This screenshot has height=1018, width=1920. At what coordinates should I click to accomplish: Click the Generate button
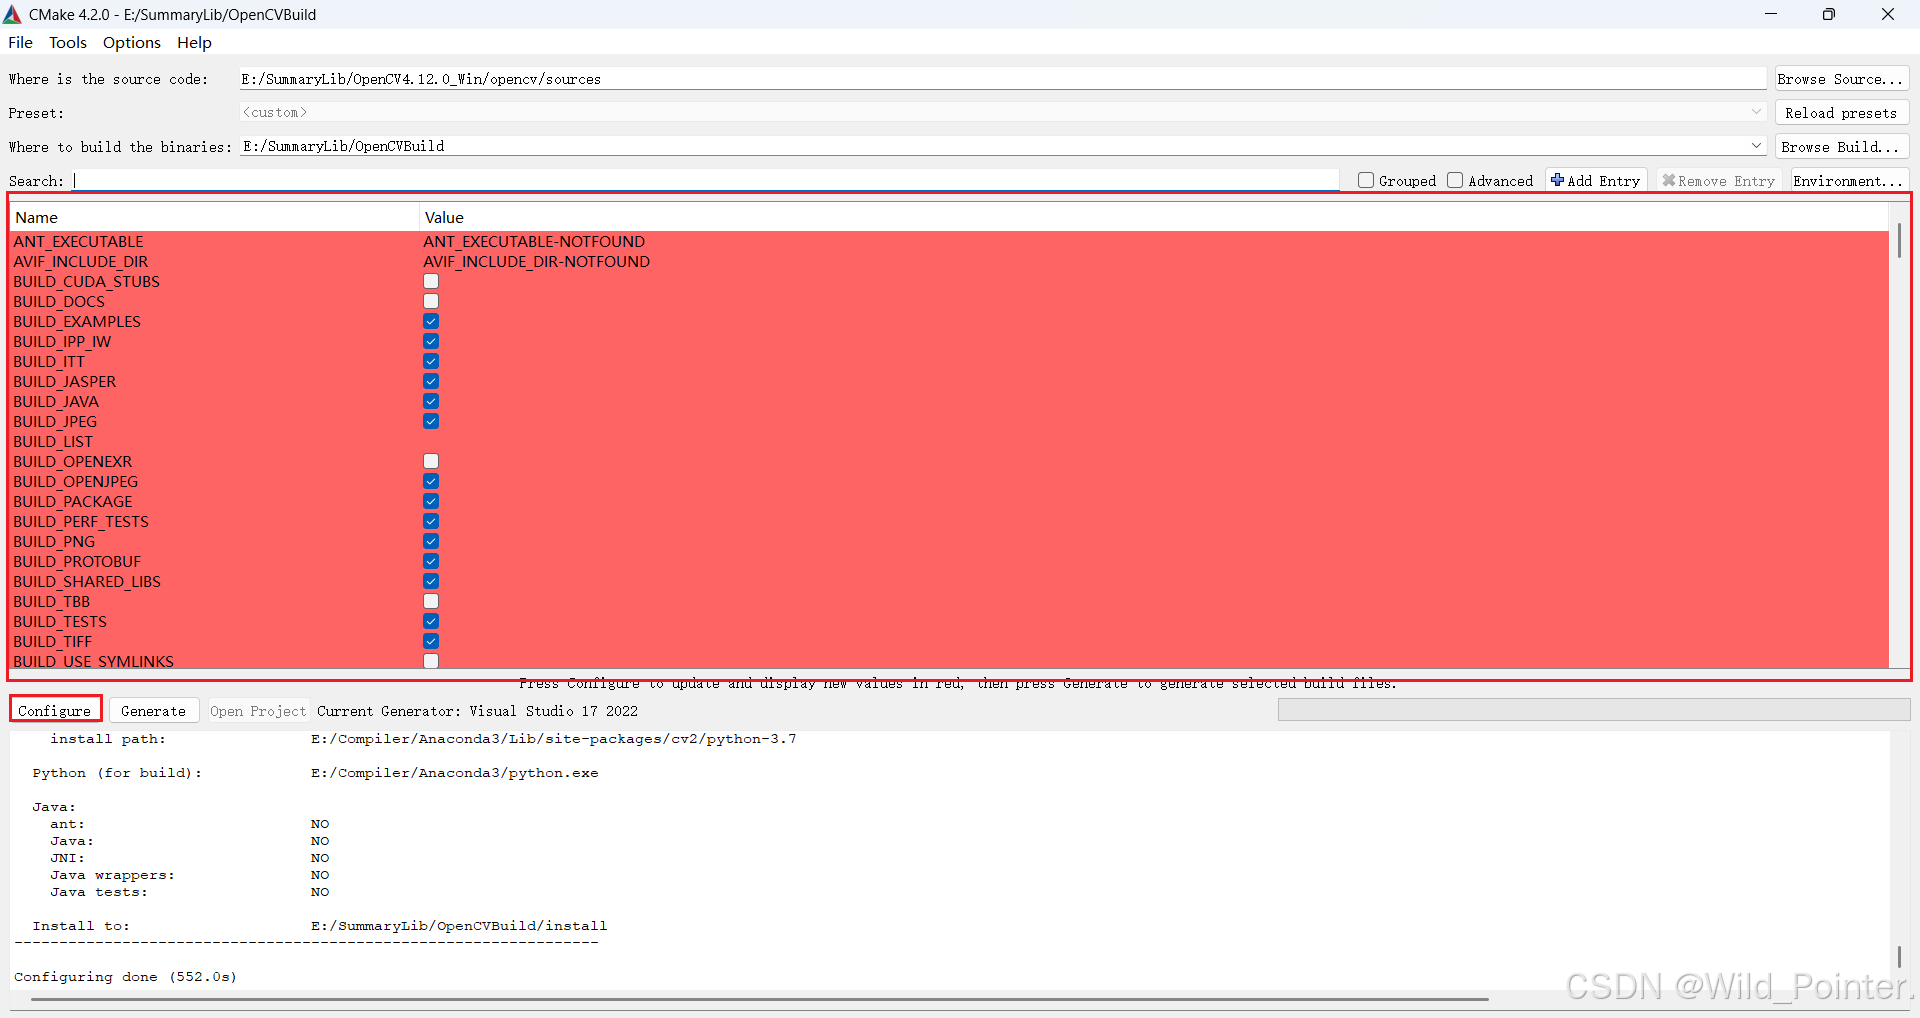(153, 711)
